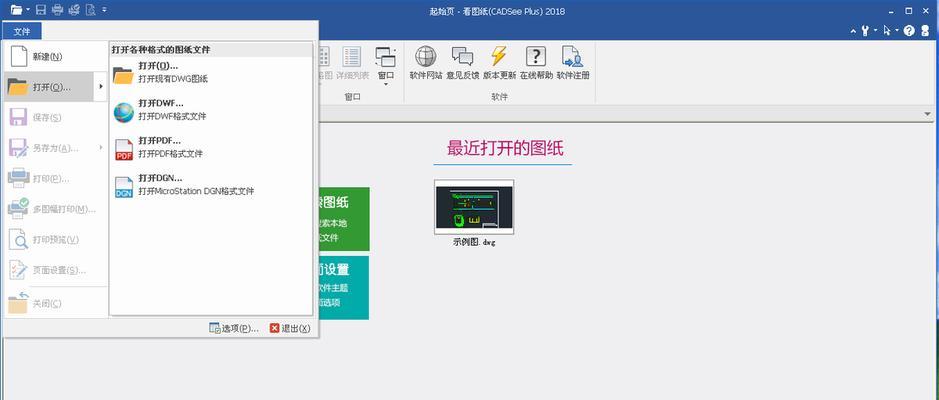Image resolution: width=939 pixels, height=400 pixels.
Task: Click the save disk icon in title bar
Action: click(41, 10)
